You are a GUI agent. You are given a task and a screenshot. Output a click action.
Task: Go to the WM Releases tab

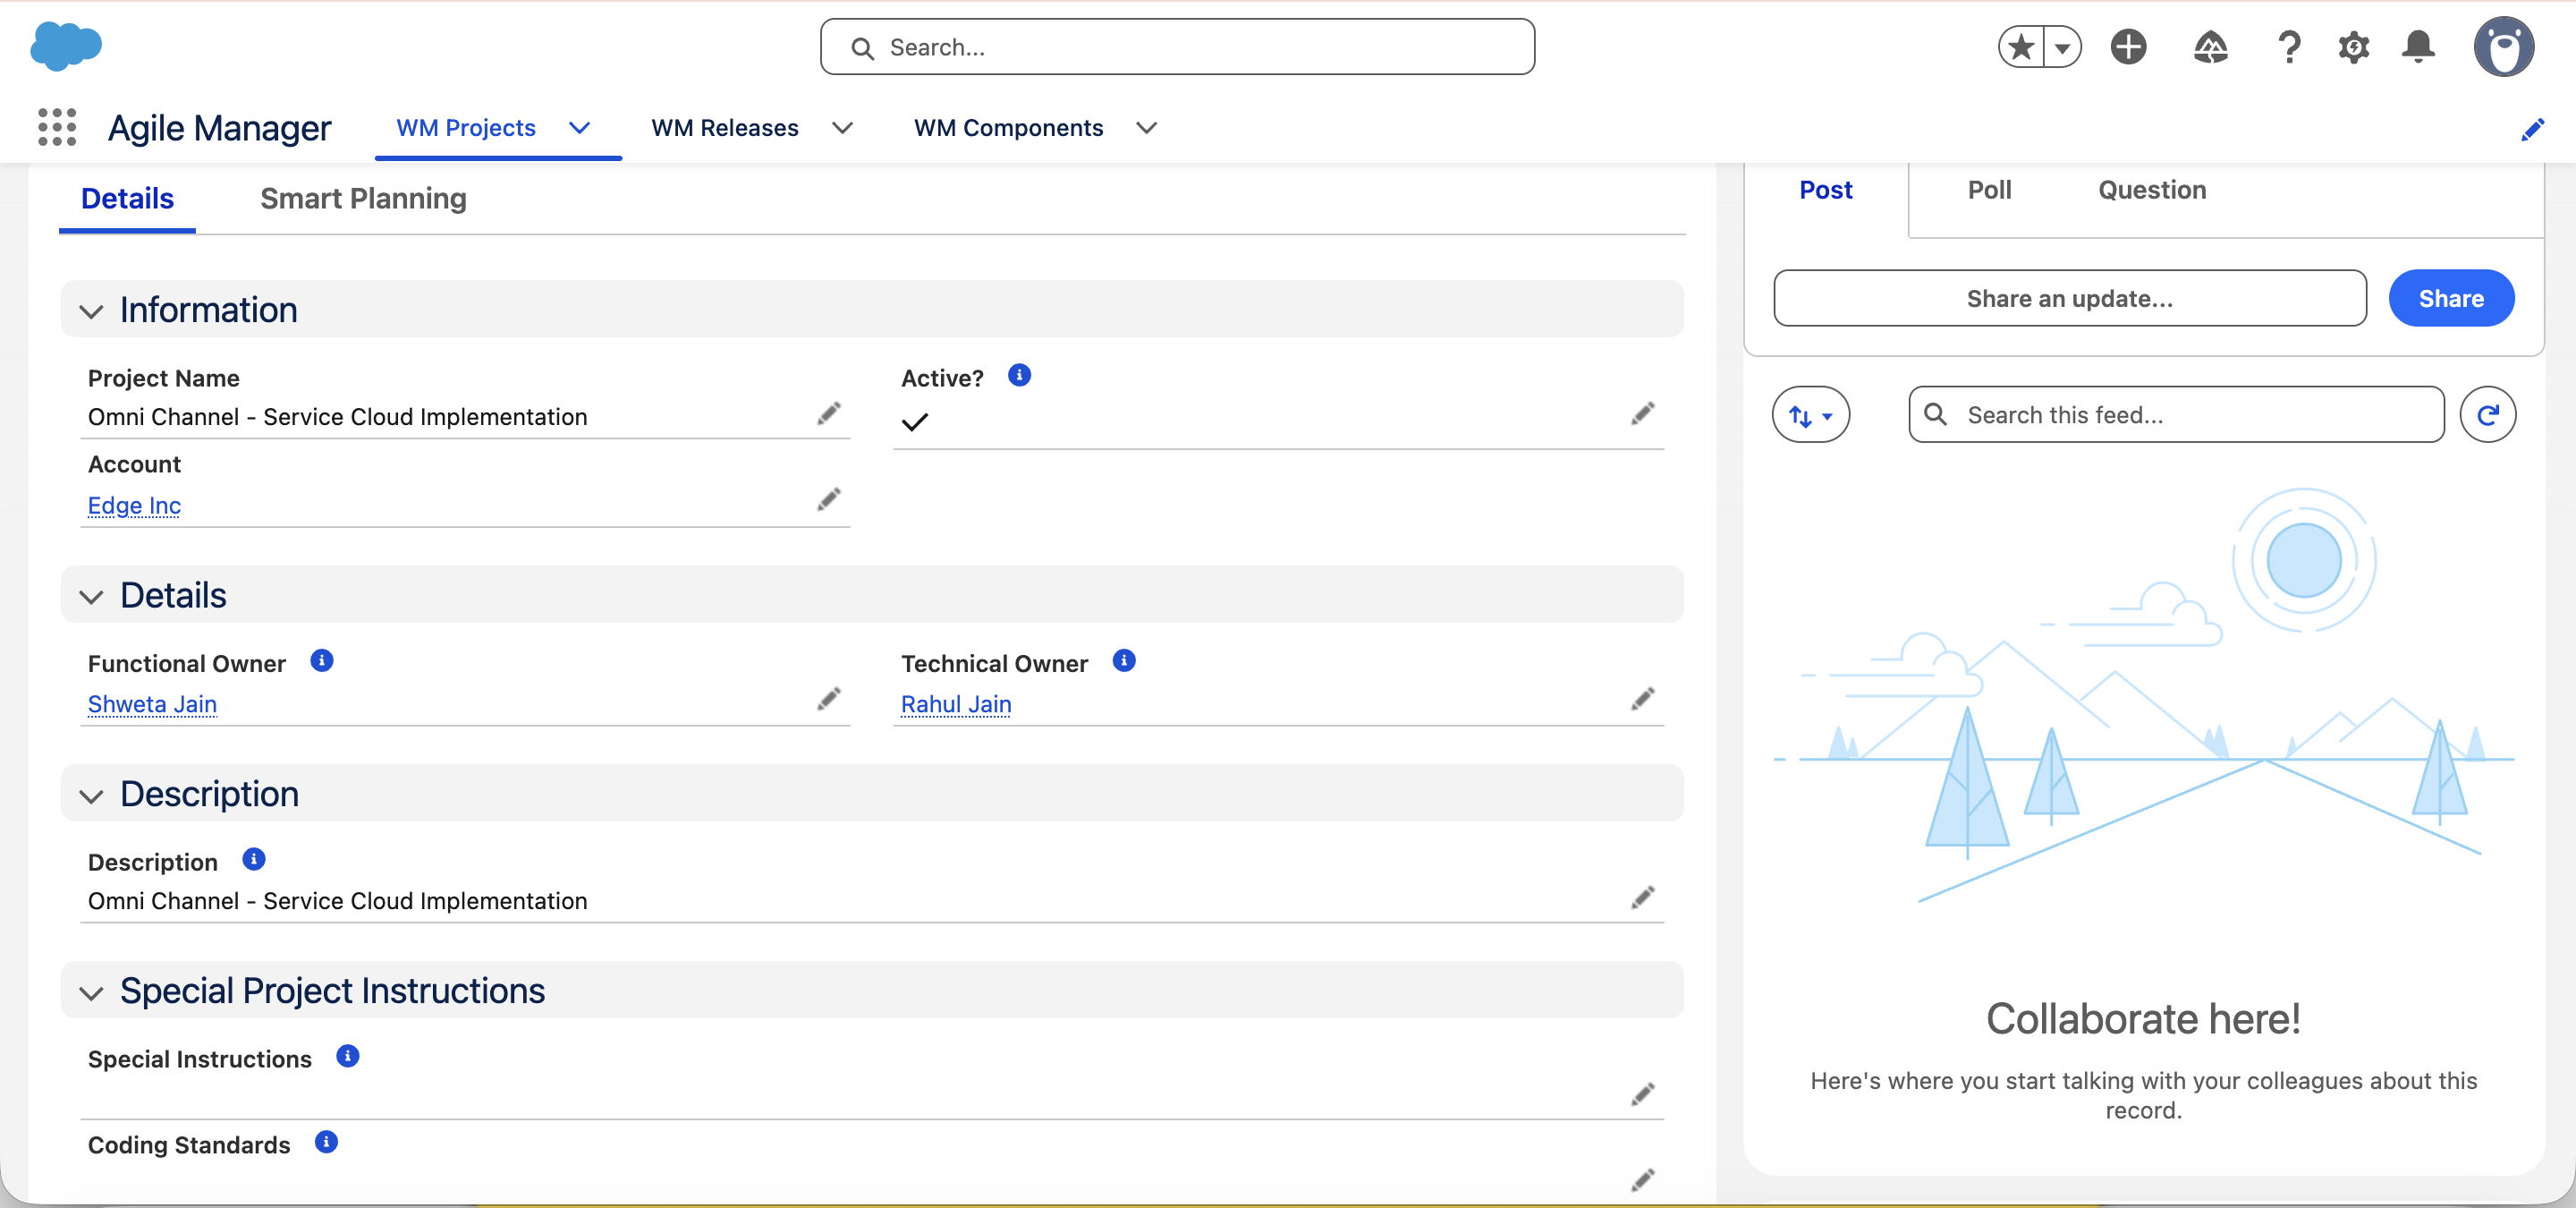pyautogui.click(x=725, y=128)
